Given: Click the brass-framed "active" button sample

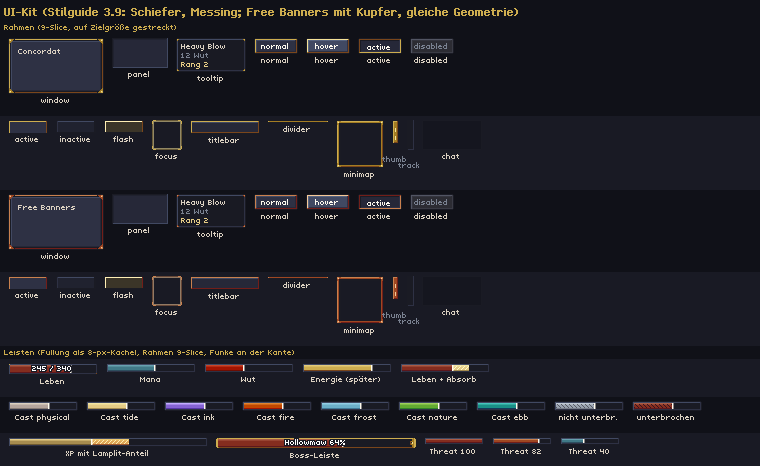Looking at the screenshot, I should click(380, 46).
